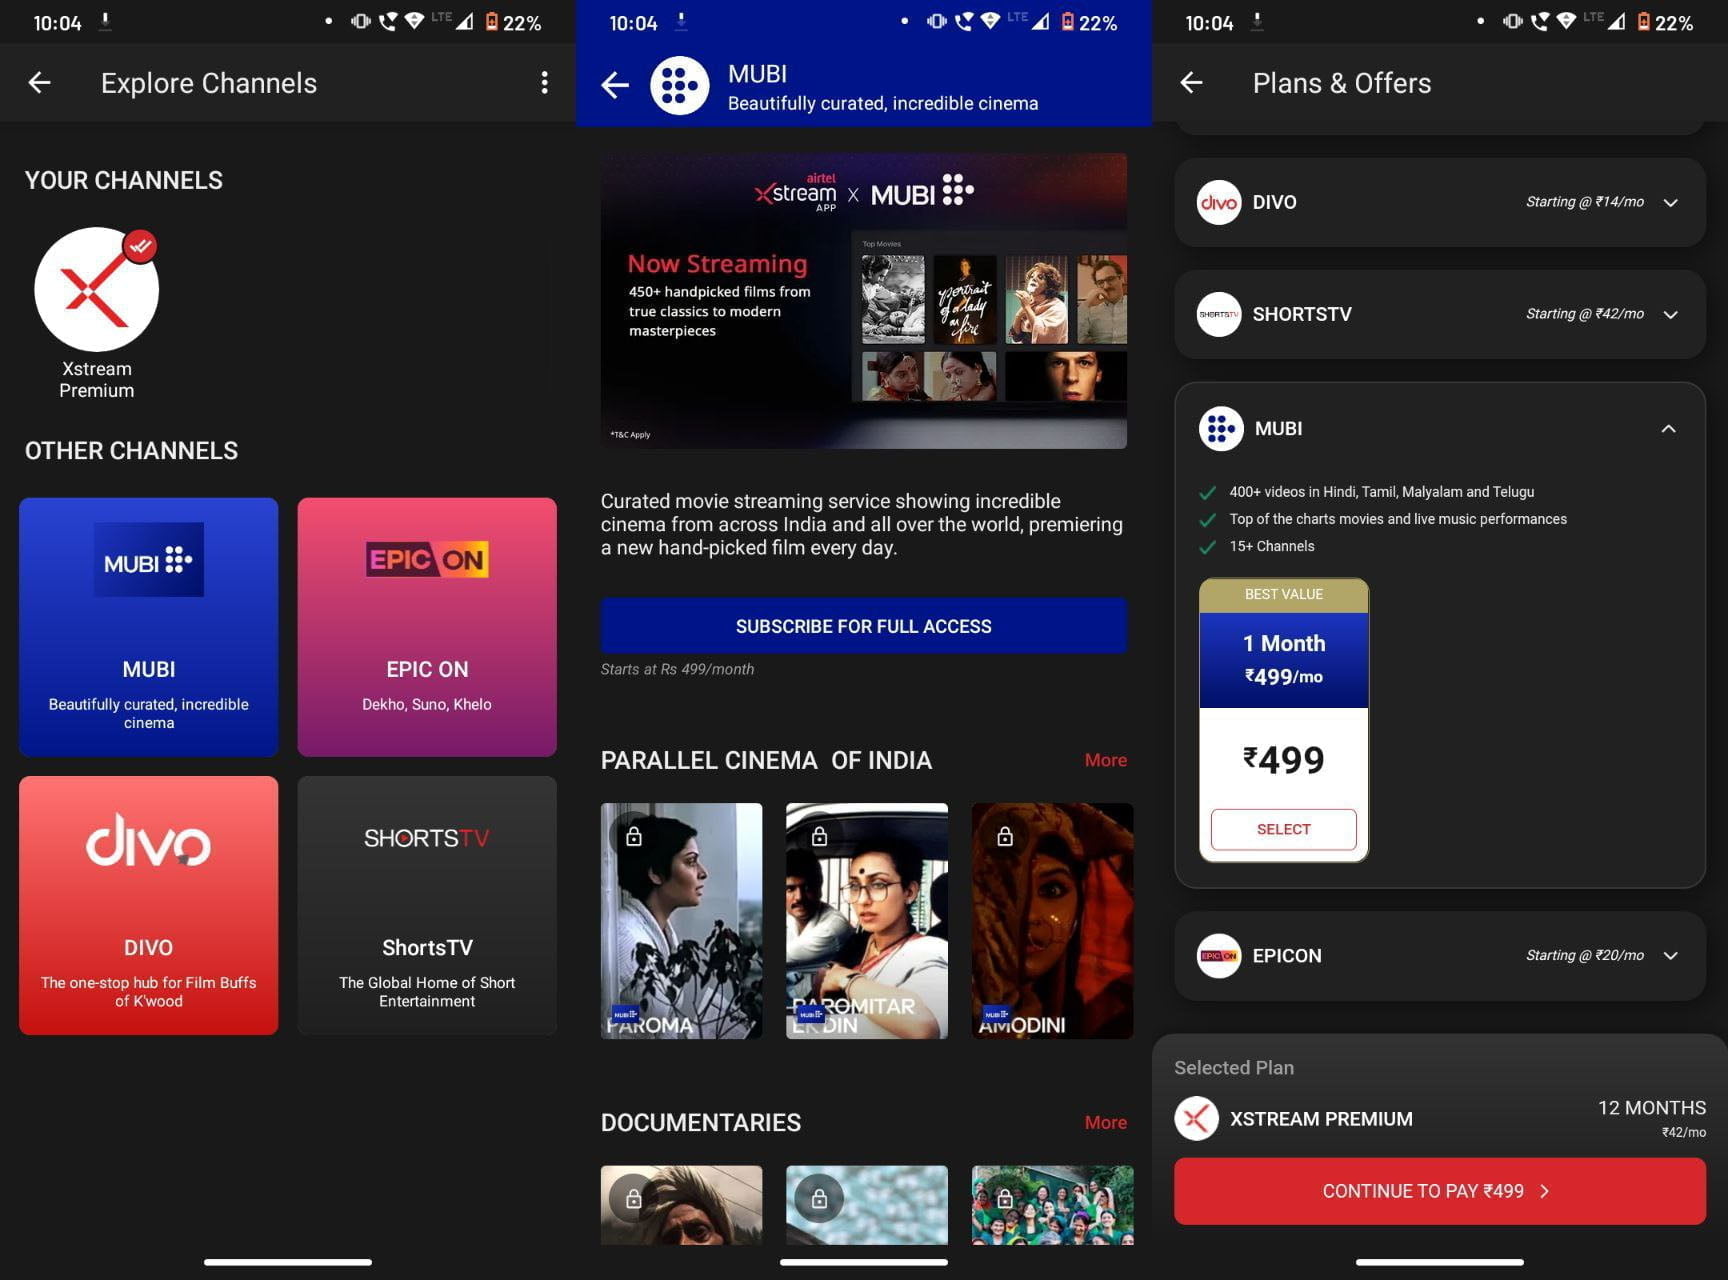Open Xstream Premium channel icon
The width and height of the screenshot is (1728, 1280).
coord(97,290)
